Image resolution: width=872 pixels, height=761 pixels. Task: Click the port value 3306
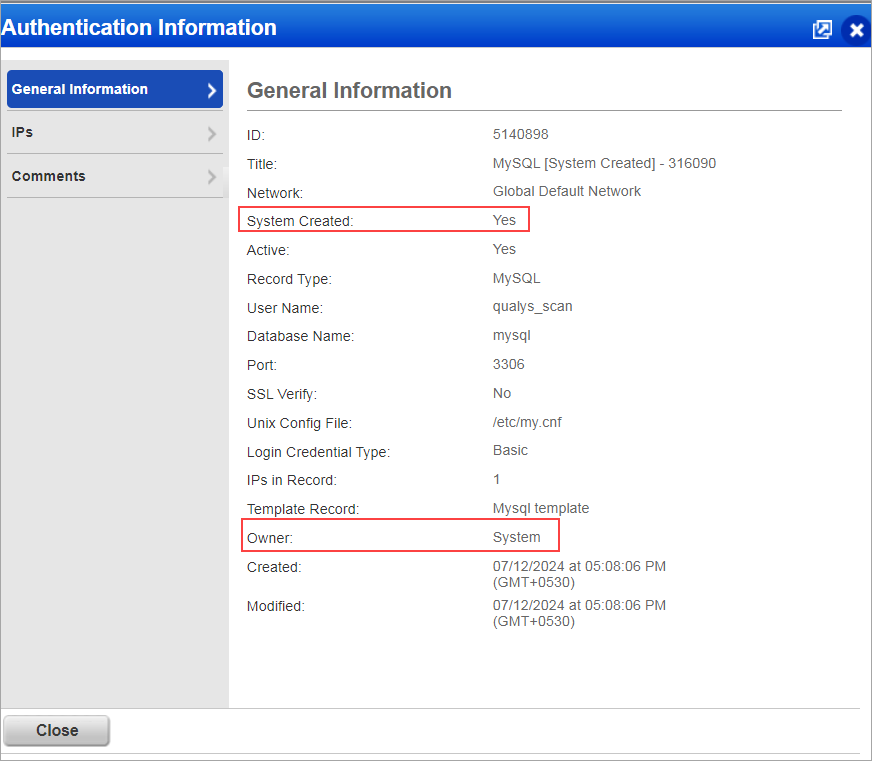pos(508,365)
